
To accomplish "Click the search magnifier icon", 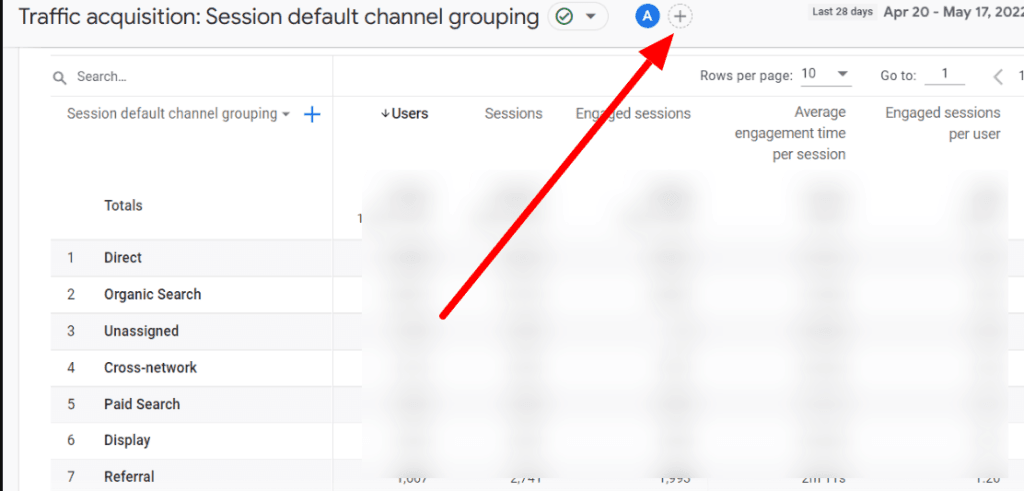I will (60, 77).
